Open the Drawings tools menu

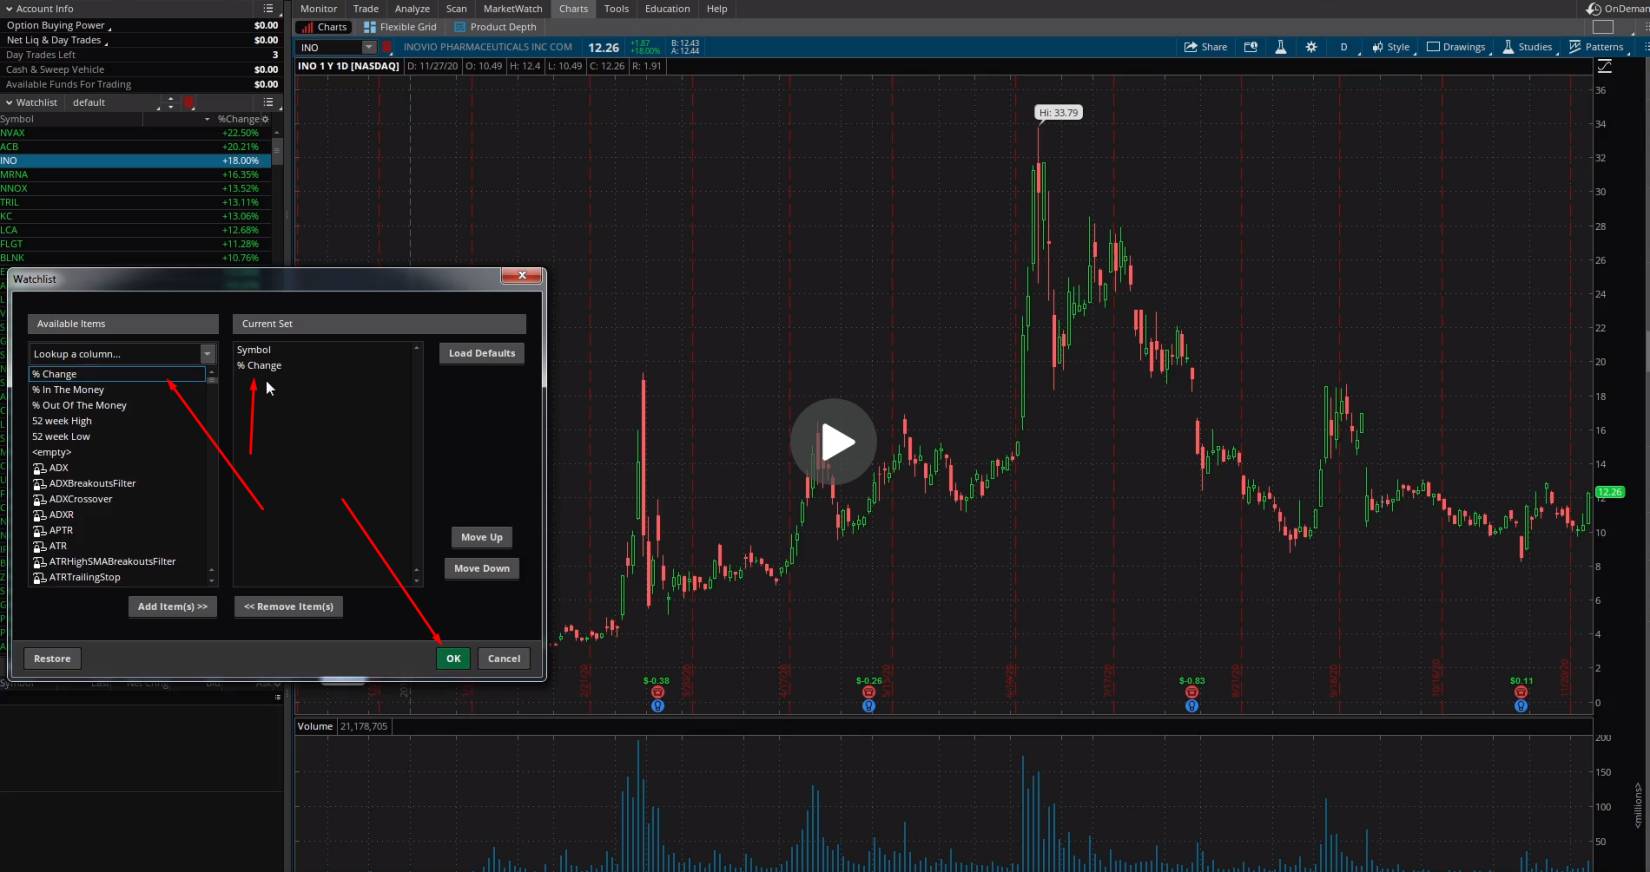[1456, 47]
